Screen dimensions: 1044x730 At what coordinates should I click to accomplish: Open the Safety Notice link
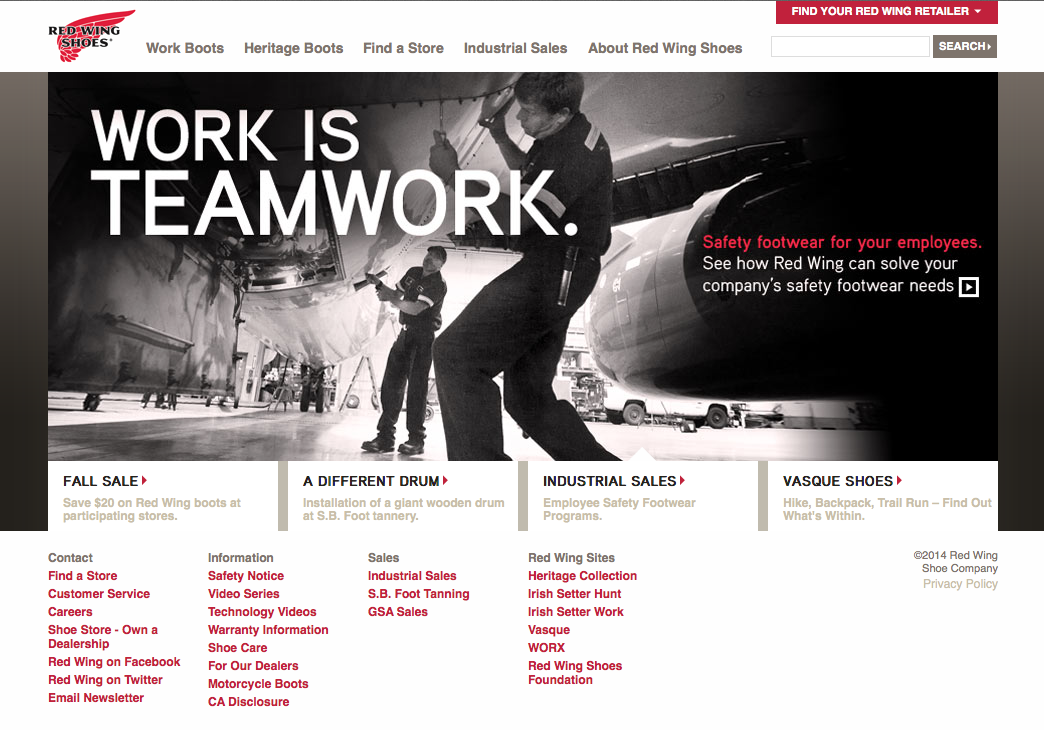click(246, 576)
